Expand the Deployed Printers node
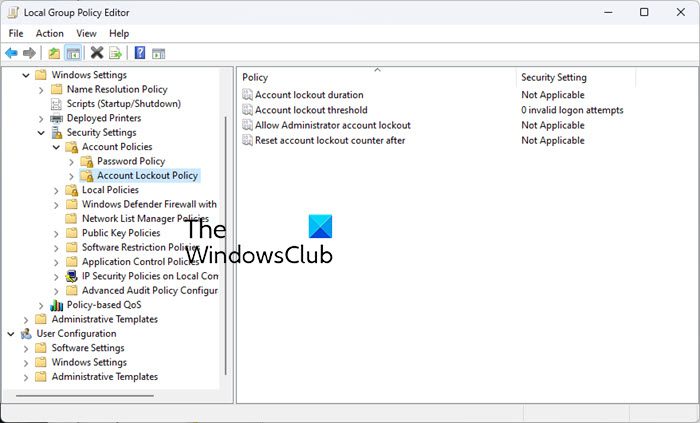 point(41,119)
